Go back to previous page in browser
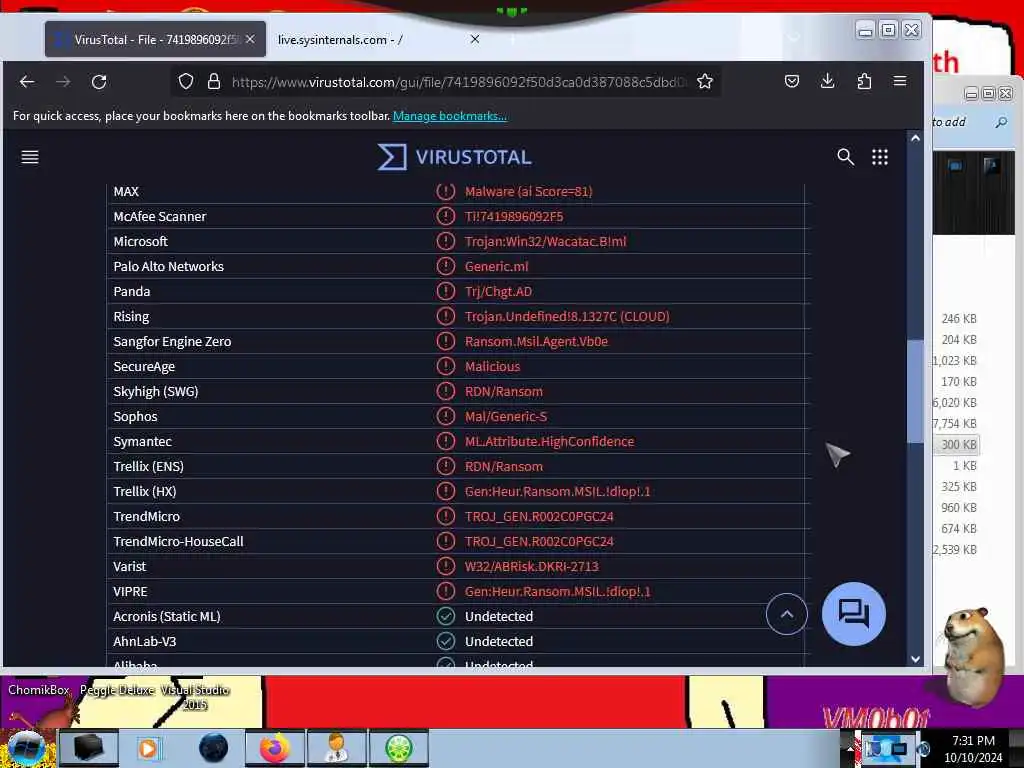The width and height of the screenshot is (1024, 768). [x=27, y=82]
